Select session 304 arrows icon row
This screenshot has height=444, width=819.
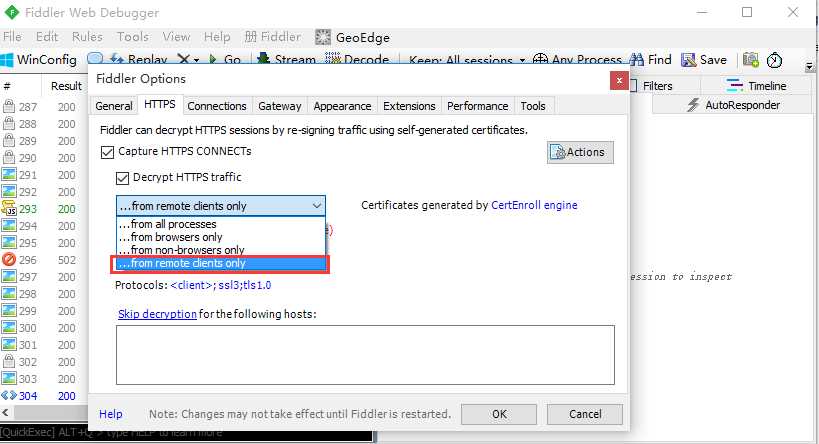(x=9, y=395)
